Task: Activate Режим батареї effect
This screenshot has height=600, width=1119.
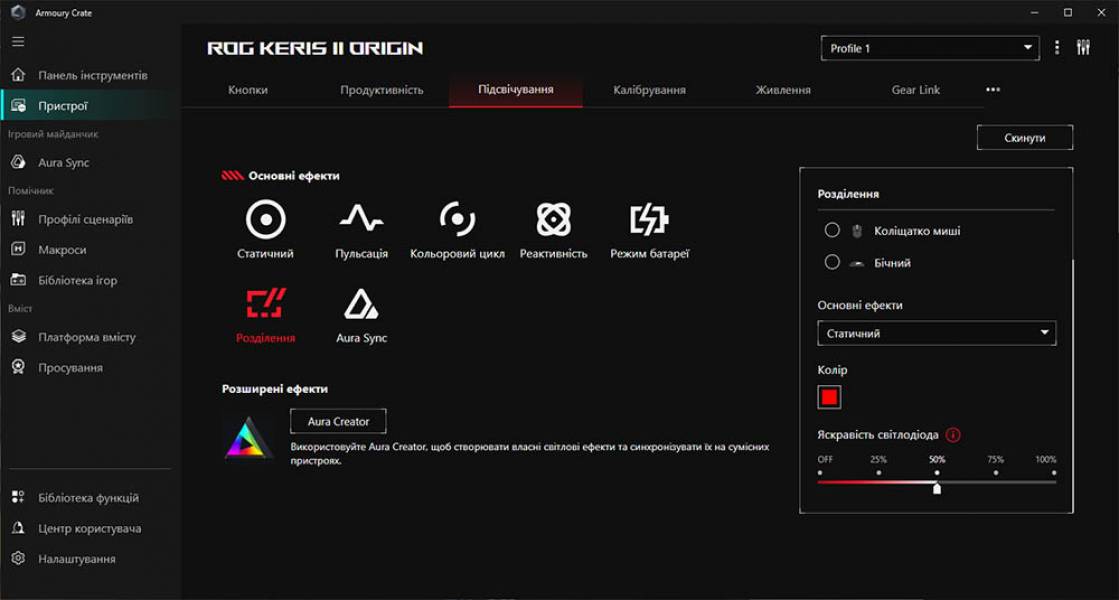Action: [646, 220]
